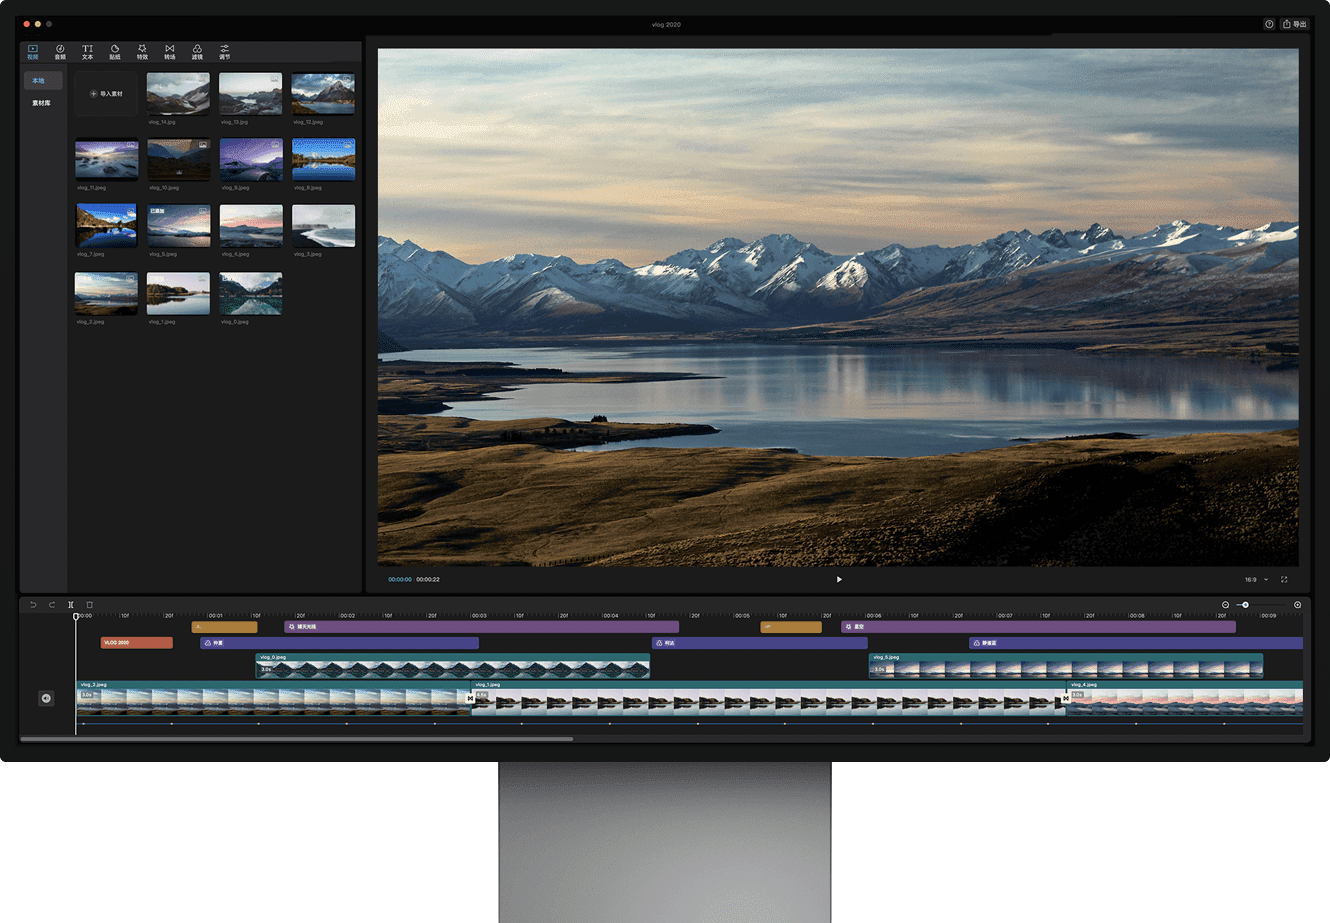Select the 晴天光线 effect clip
The image size is (1330, 923).
(x=481, y=627)
